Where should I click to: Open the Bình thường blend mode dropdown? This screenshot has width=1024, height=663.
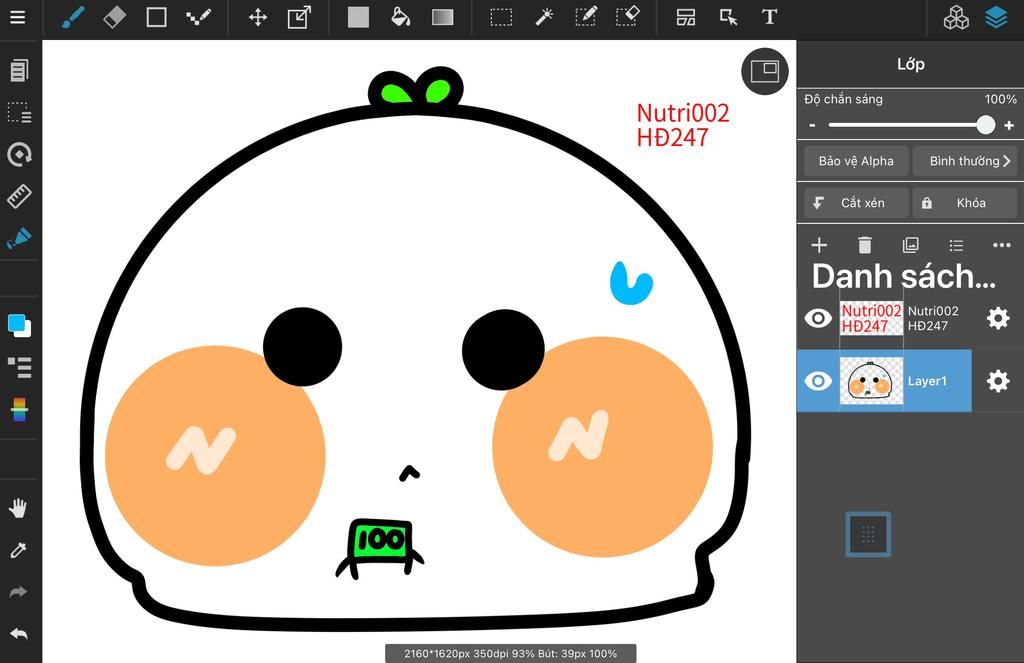click(x=965, y=161)
